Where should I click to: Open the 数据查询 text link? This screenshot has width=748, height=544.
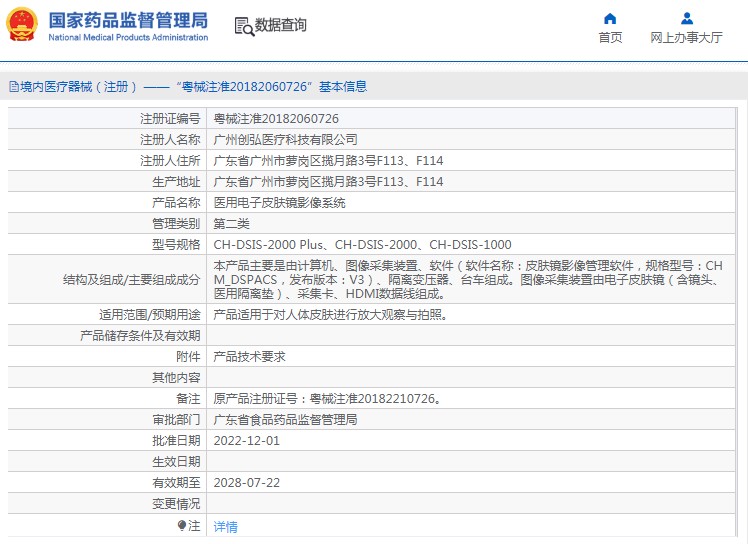tap(281, 26)
